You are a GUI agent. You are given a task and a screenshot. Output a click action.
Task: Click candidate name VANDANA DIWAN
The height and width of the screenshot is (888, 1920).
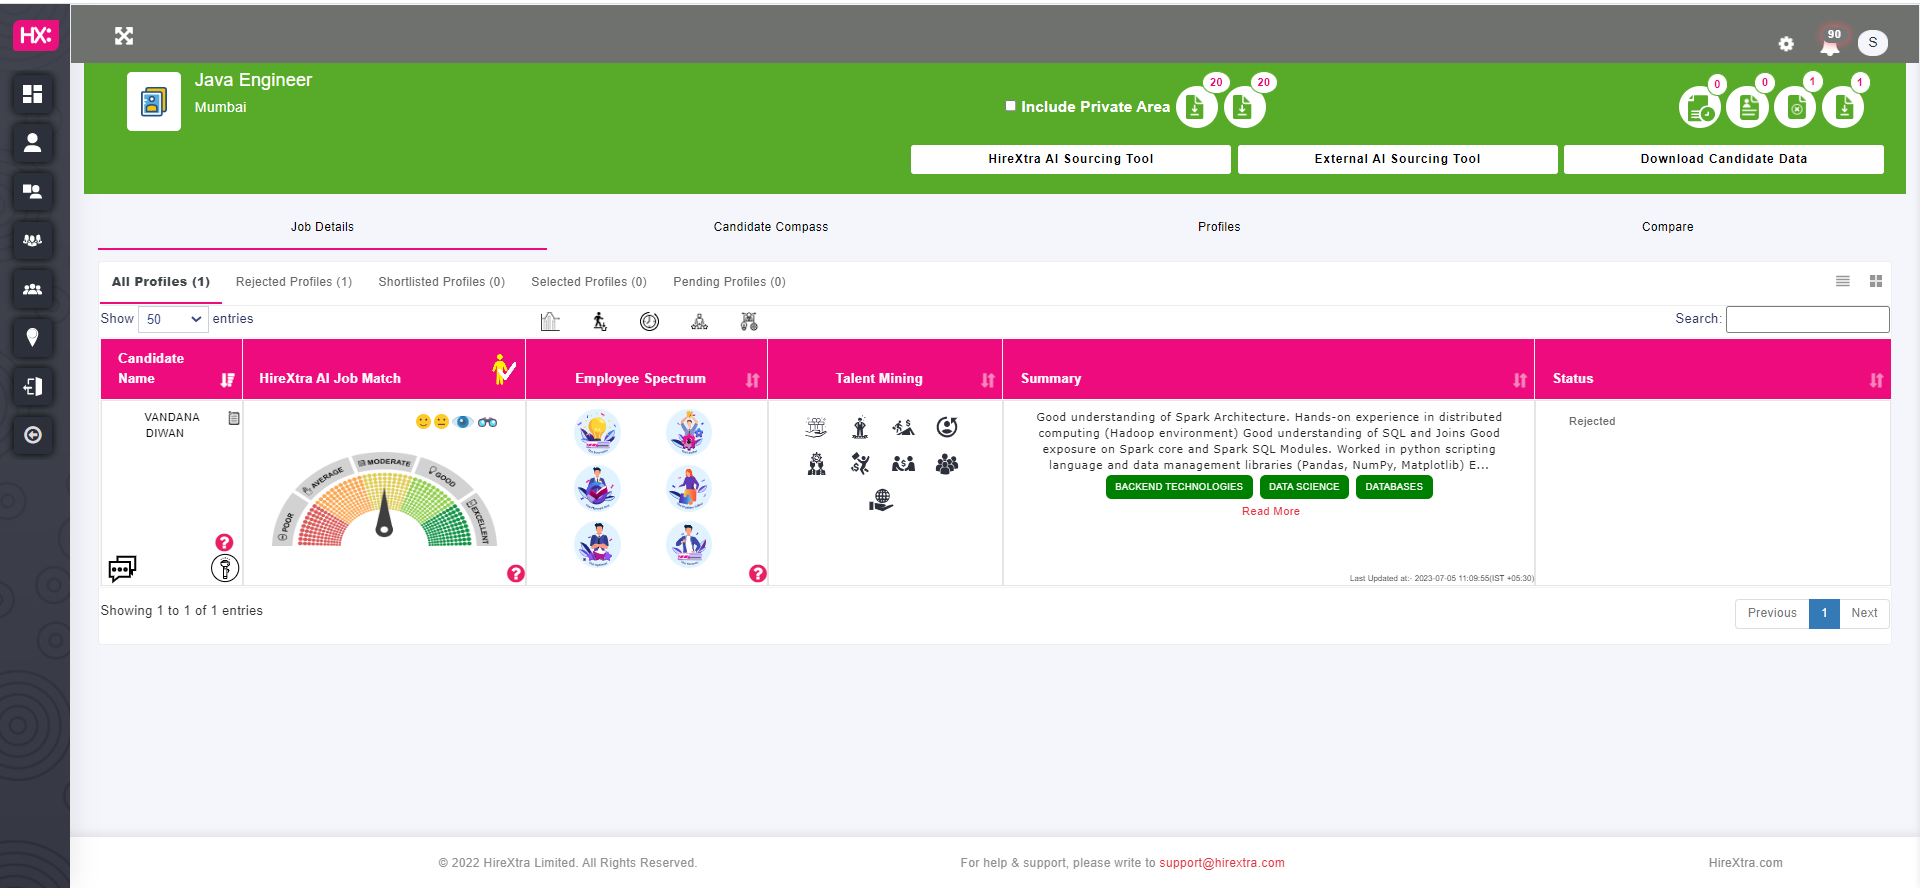pos(172,425)
